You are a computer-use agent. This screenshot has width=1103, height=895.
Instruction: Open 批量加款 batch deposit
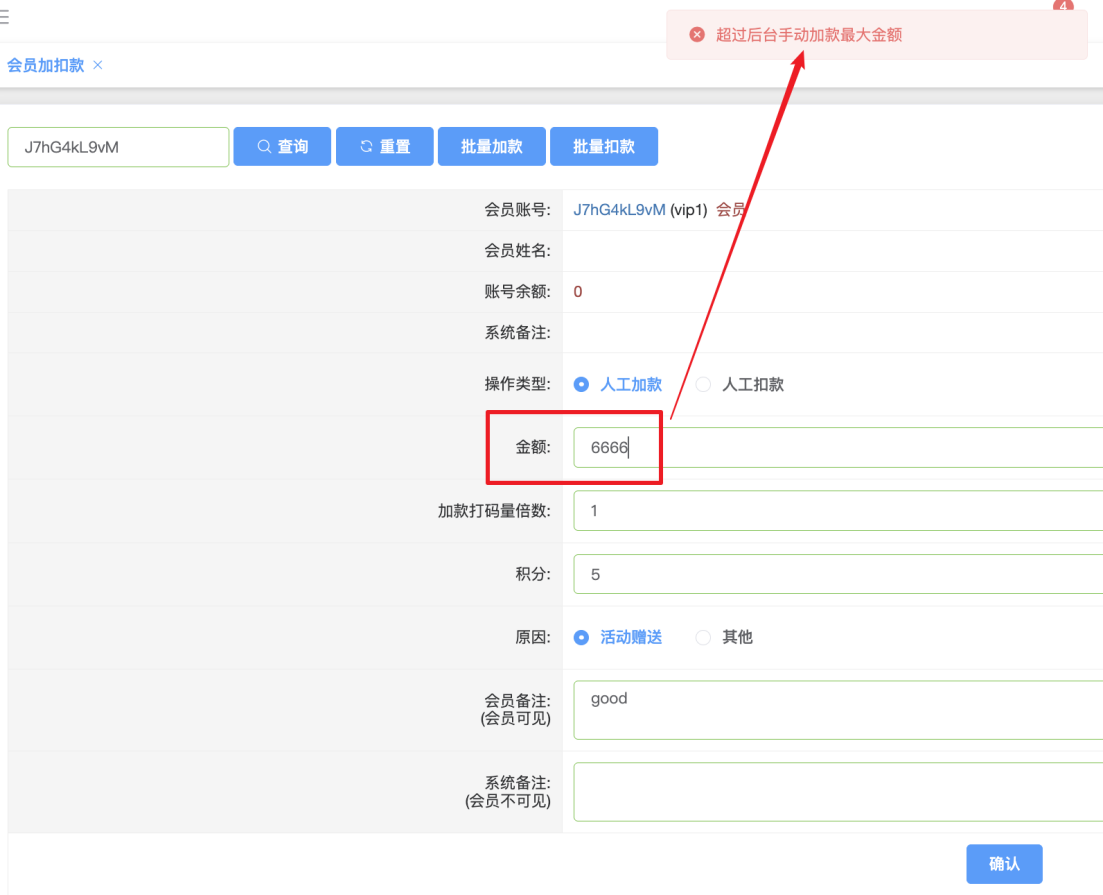tap(491, 147)
